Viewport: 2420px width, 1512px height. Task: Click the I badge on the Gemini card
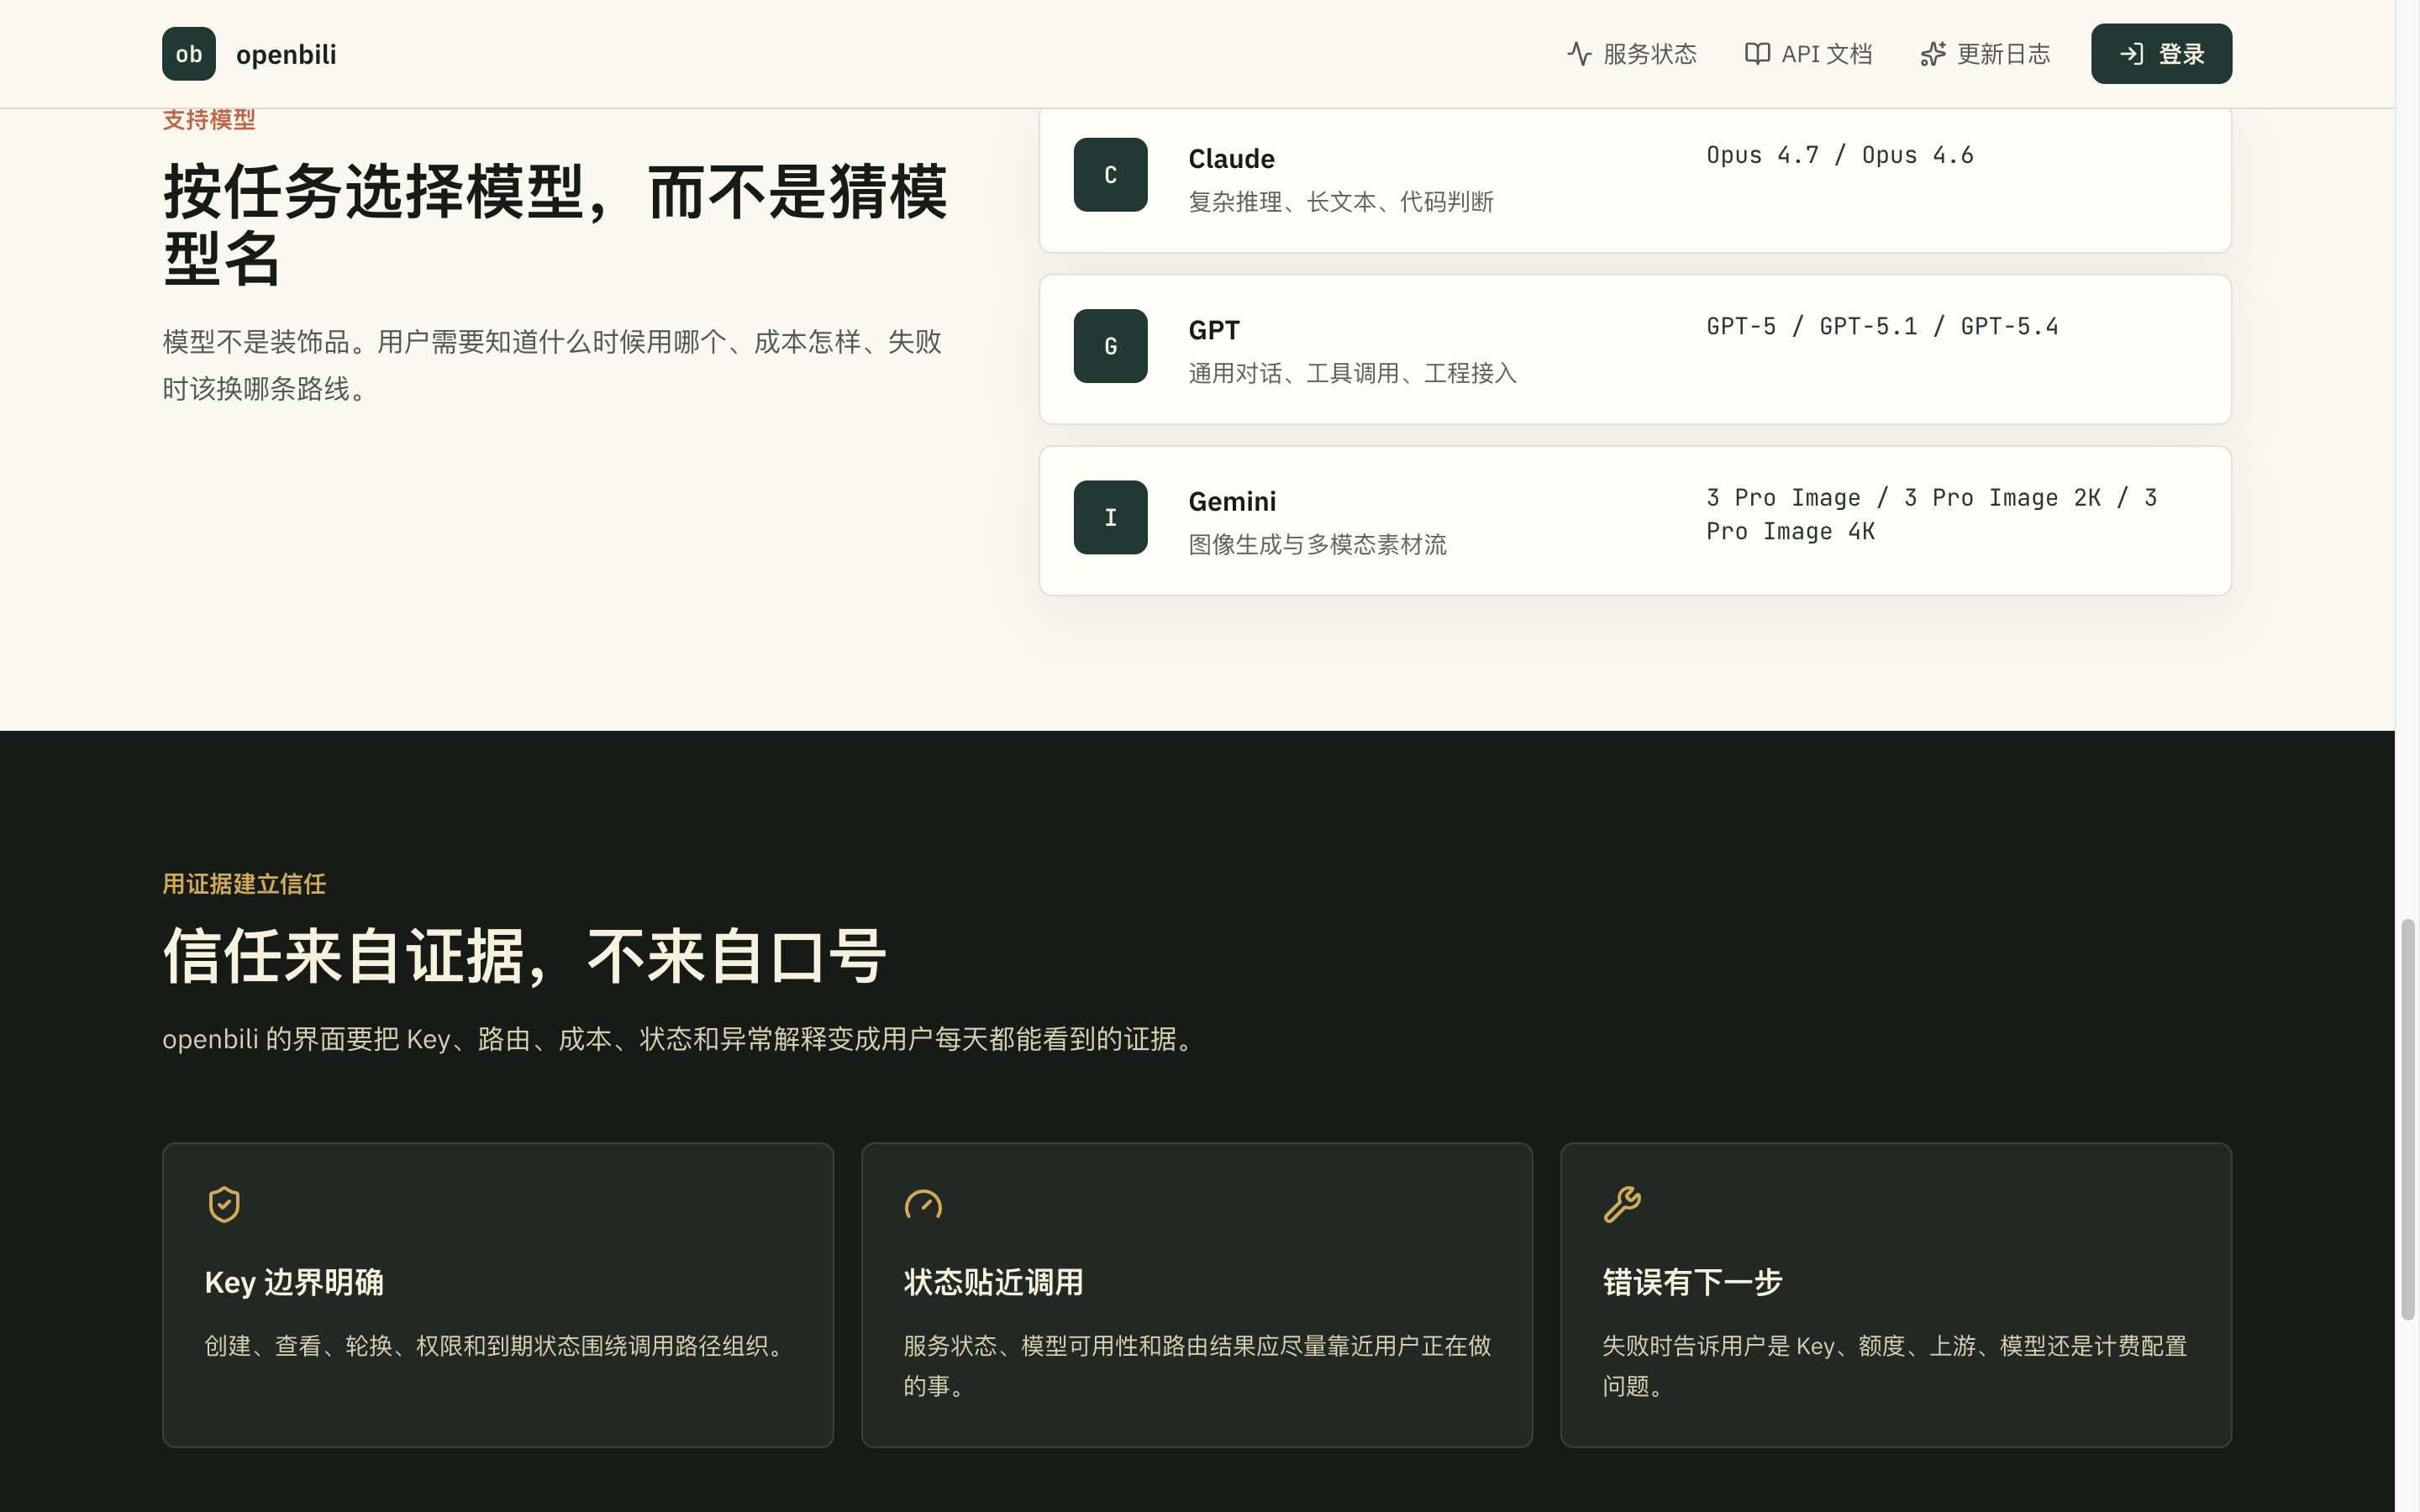1110,517
